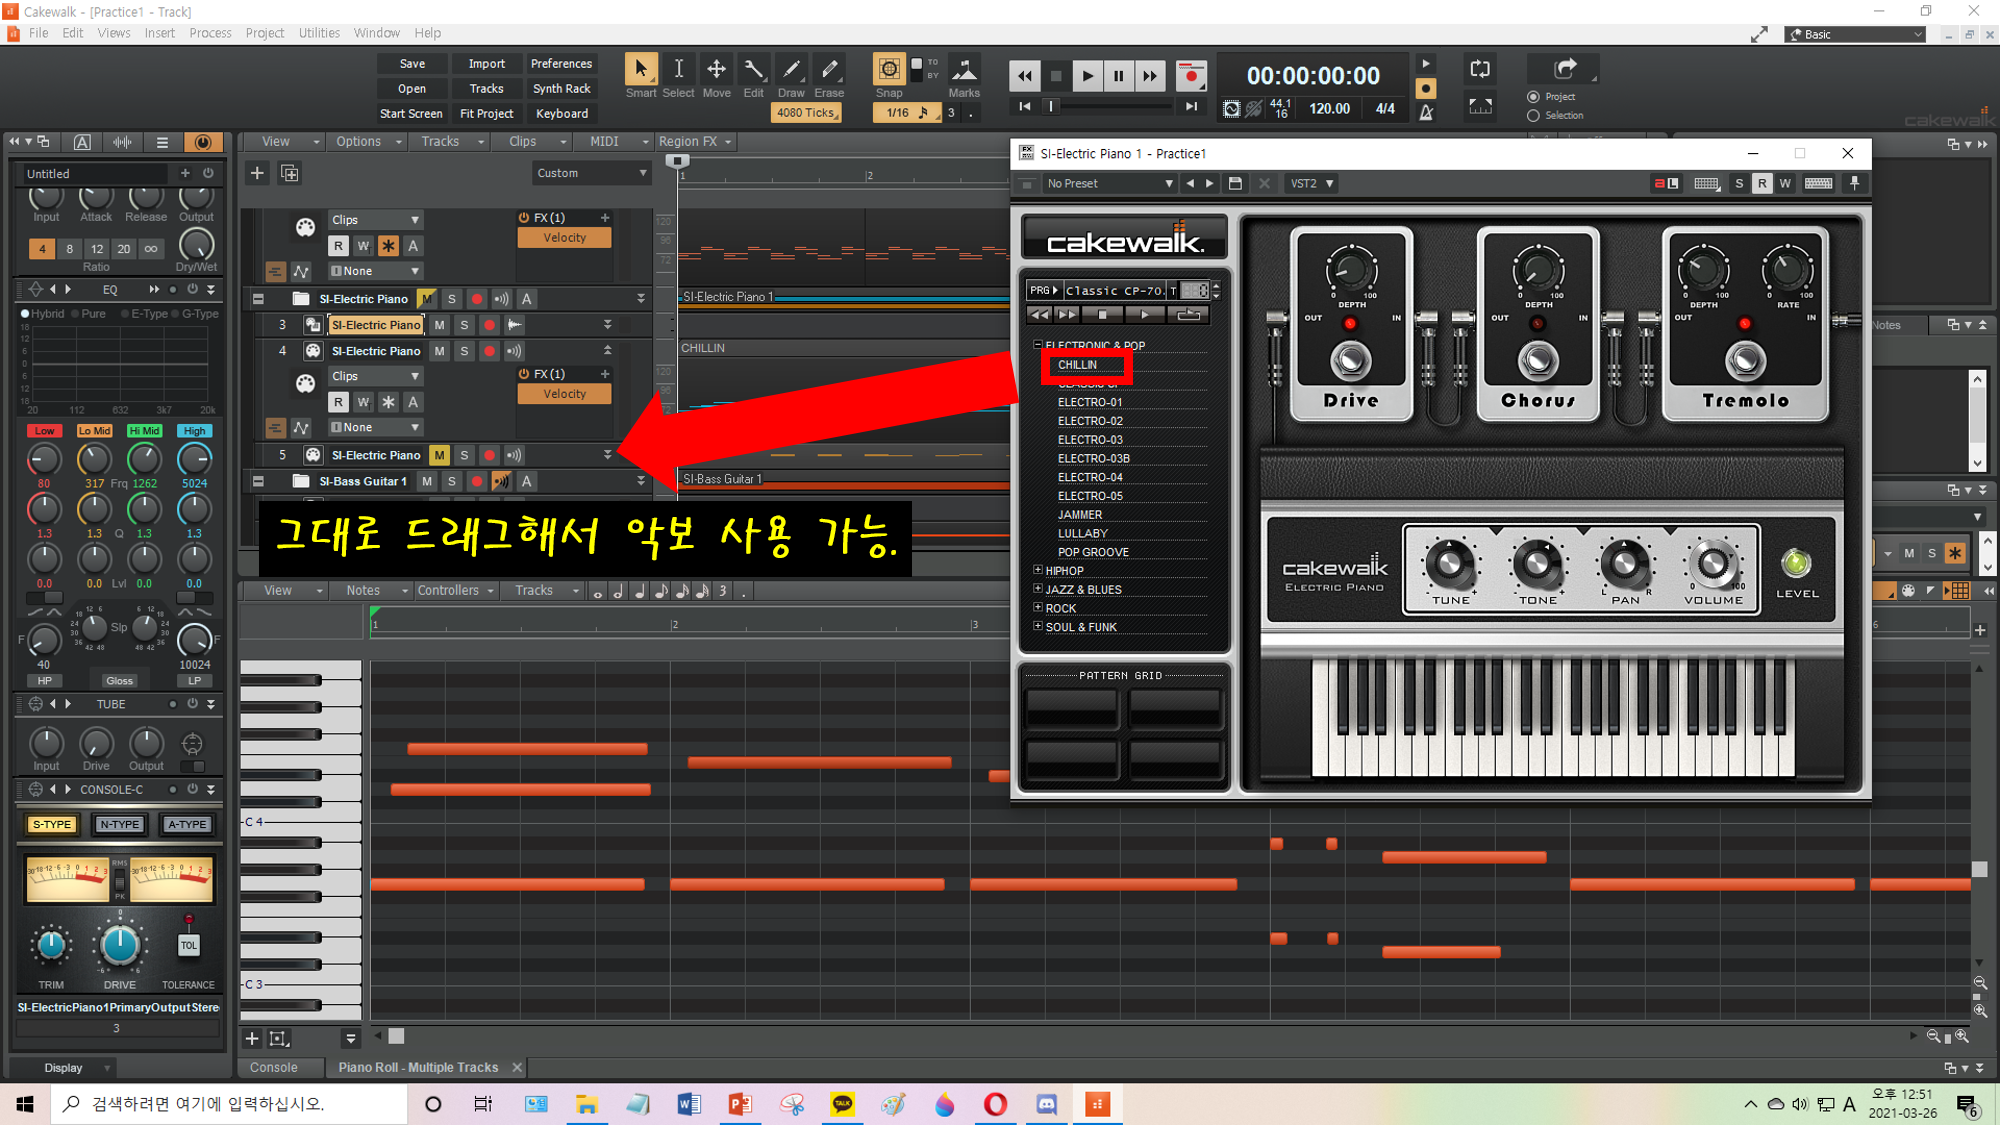The height and width of the screenshot is (1125, 2000).
Task: Click the tempo 120.00 field
Action: pos(1329,108)
